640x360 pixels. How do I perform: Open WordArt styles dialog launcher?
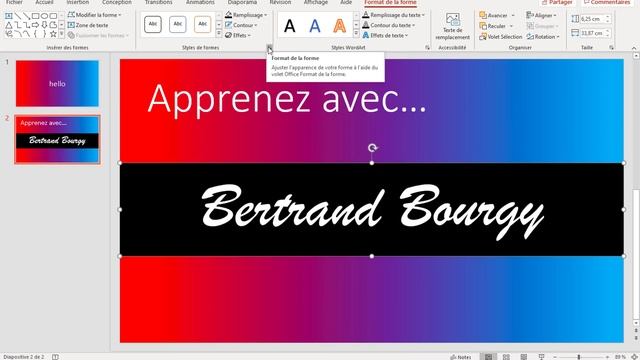pos(427,48)
